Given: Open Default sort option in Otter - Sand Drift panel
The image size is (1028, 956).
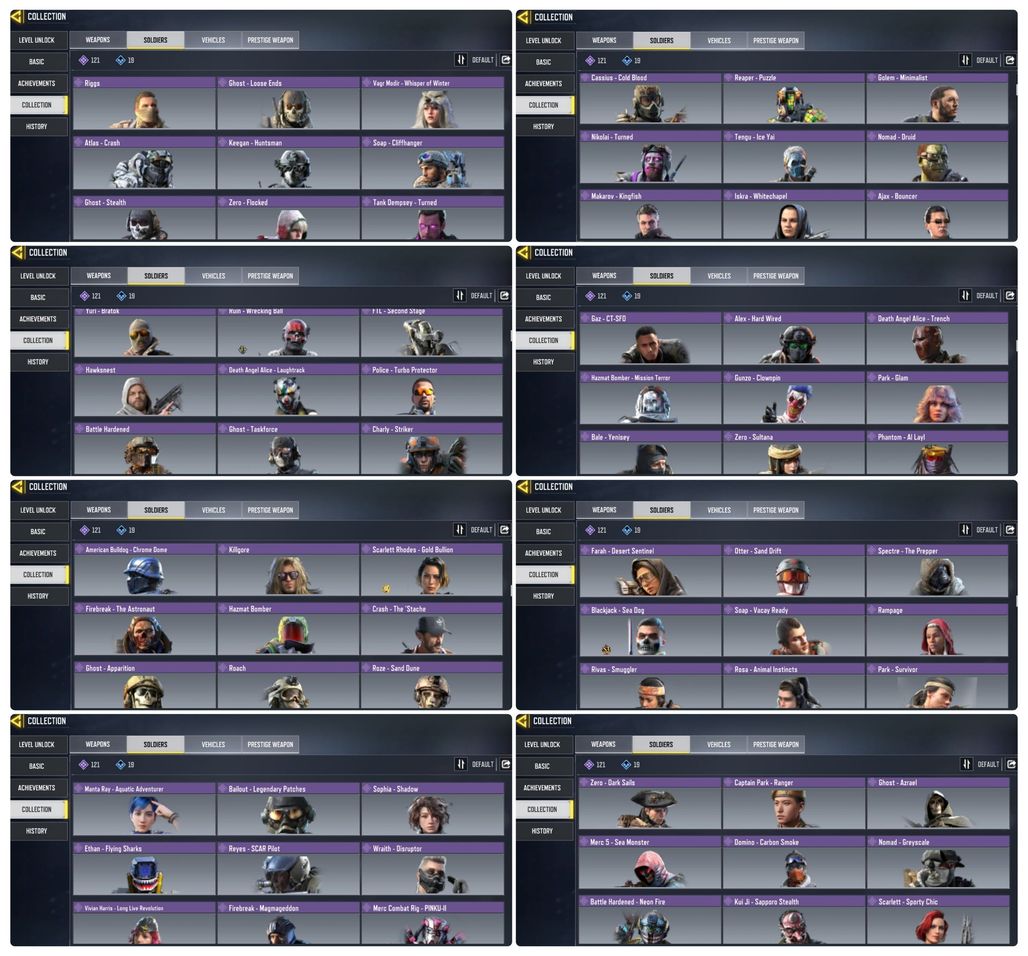Looking at the screenshot, I should (x=987, y=530).
